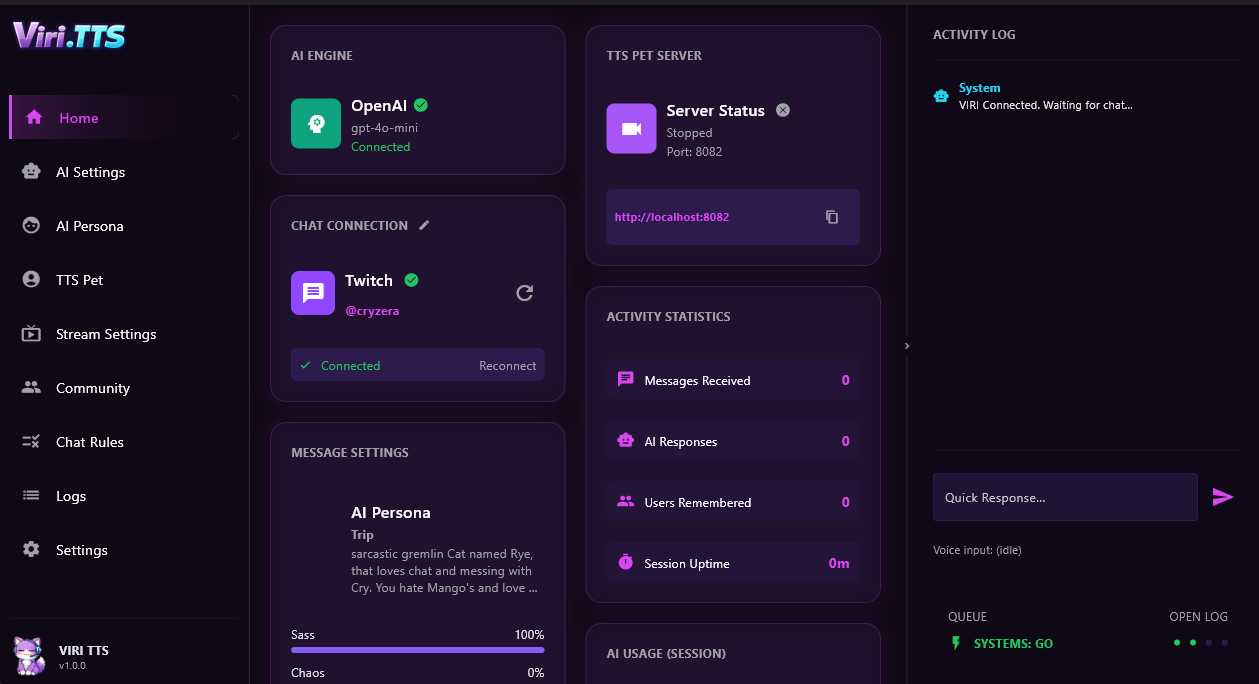Click the lightning bolt next to SYSTEMS: GO
Screen dimensions: 1259x684
[956, 643]
